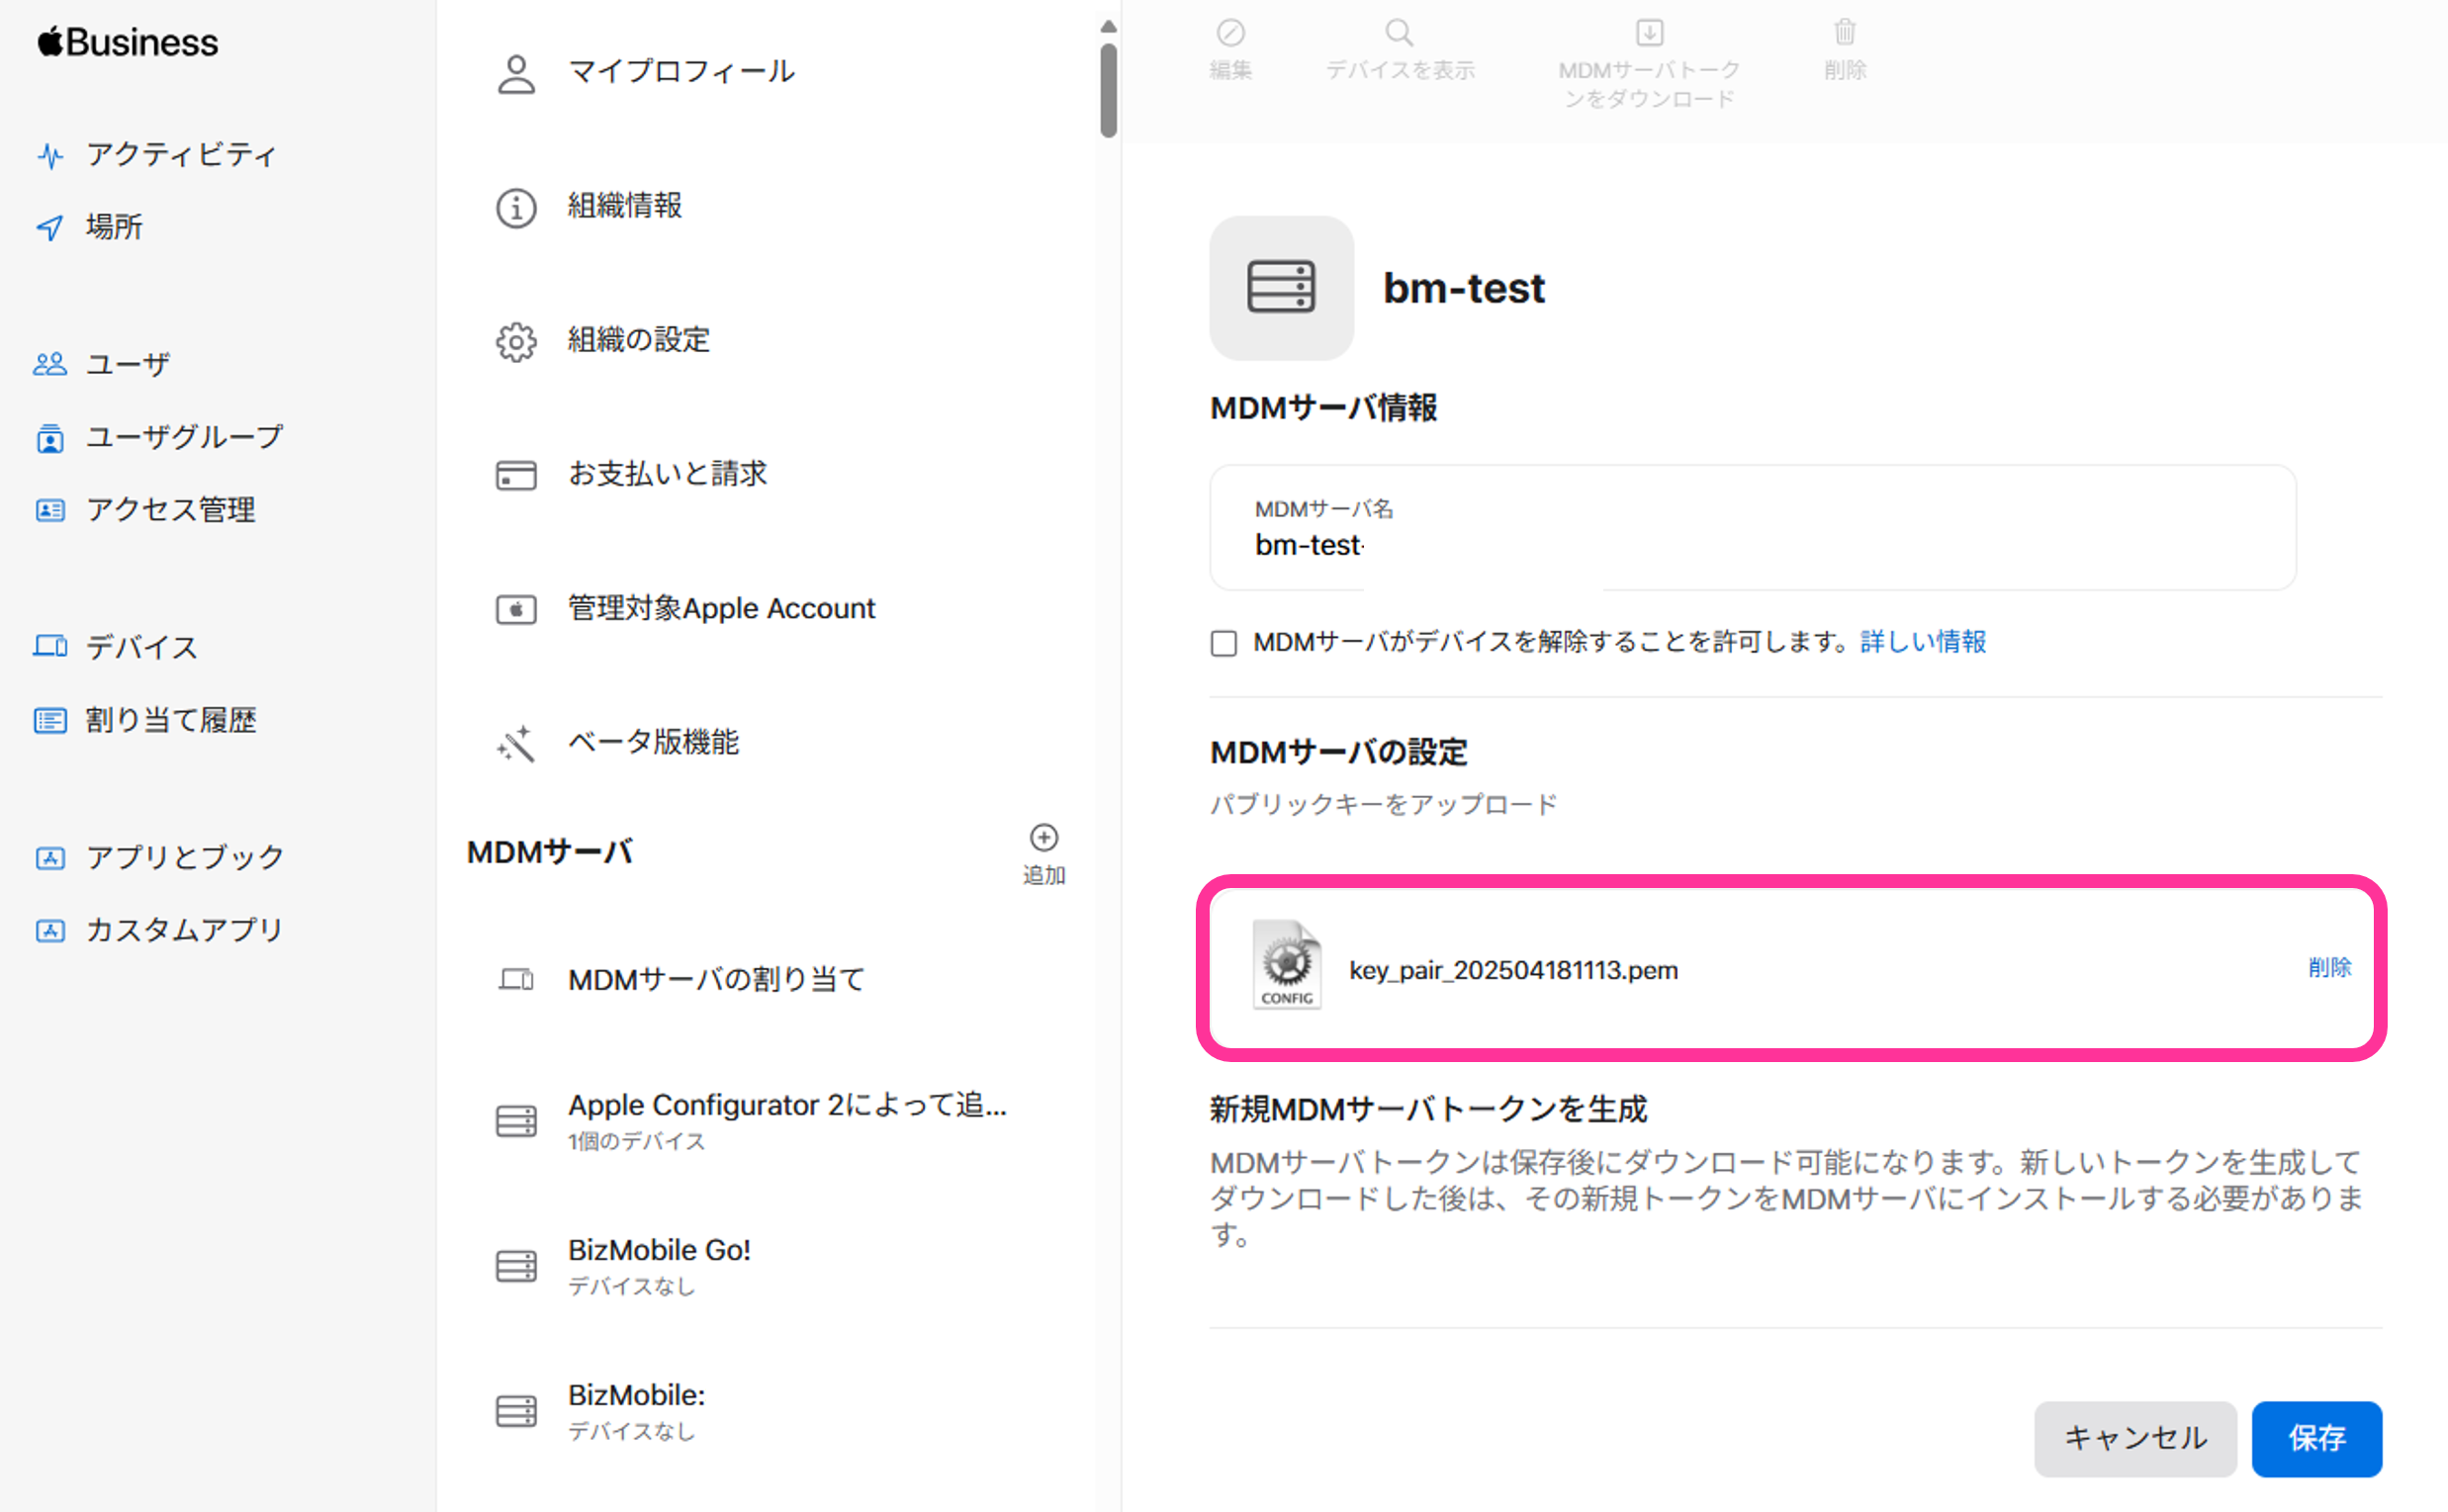Click MDMサーバトークンをダウンロード download icon
Image resolution: width=2448 pixels, height=1512 pixels.
point(1649,33)
